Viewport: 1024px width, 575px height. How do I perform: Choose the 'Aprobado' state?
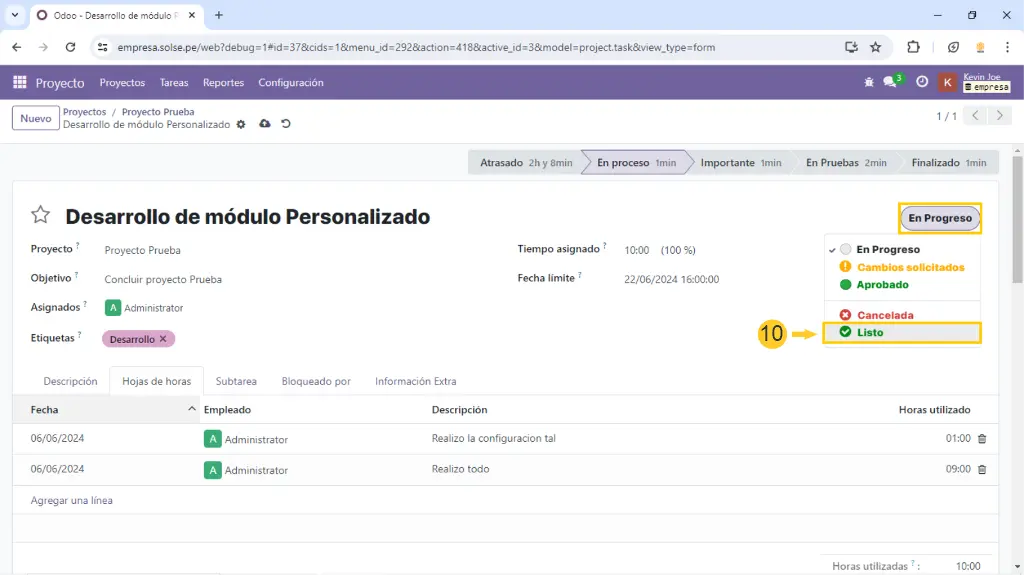click(x=882, y=285)
